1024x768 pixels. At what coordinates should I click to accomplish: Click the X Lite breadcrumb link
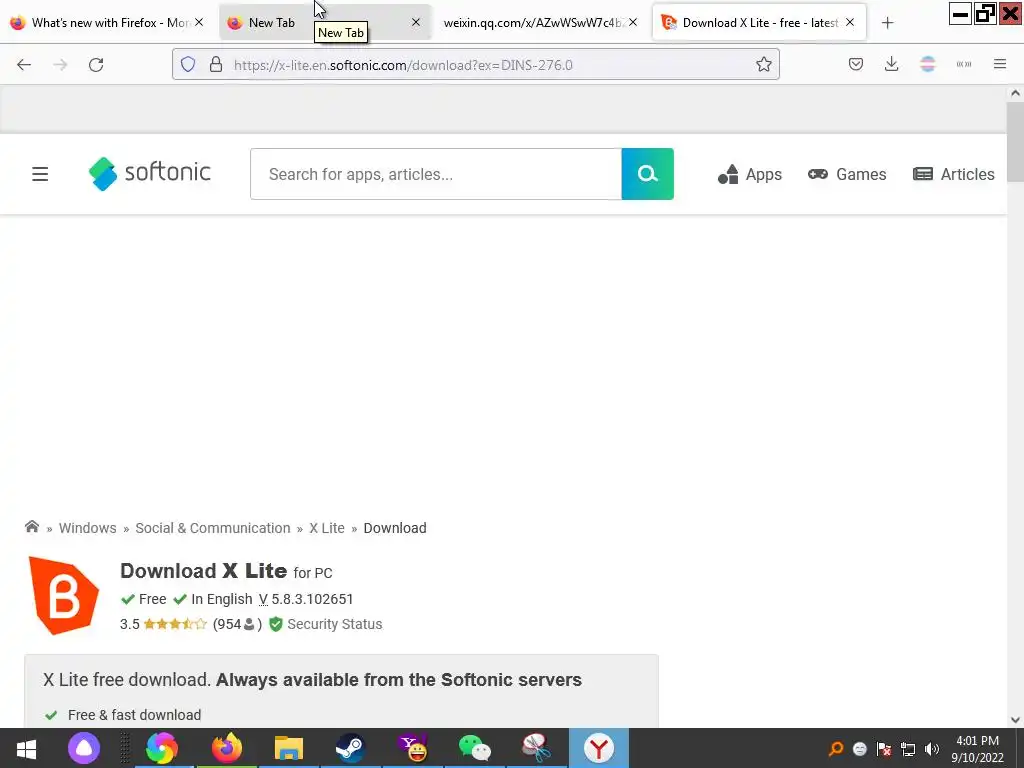tap(327, 528)
